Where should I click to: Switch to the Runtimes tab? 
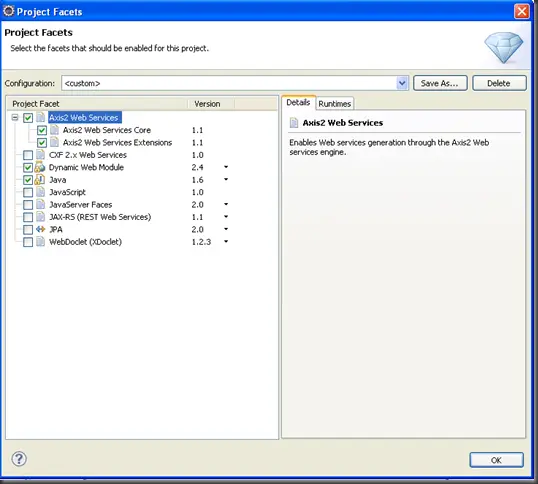[335, 104]
